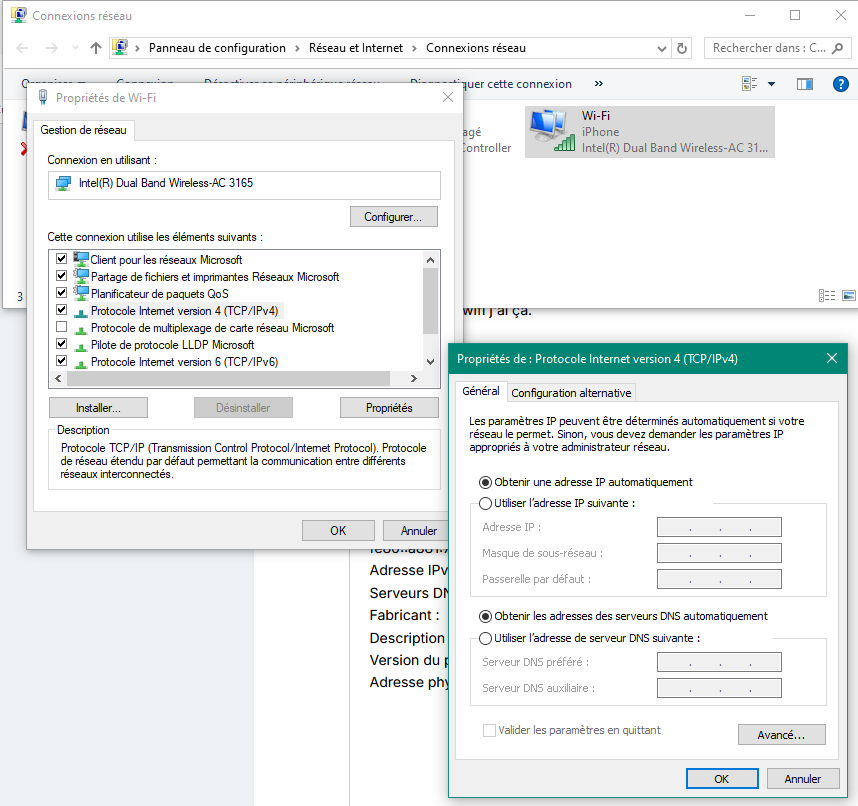This screenshot has height=806, width=858.
Task: Click the search magnifier icon
Action: tap(837, 48)
